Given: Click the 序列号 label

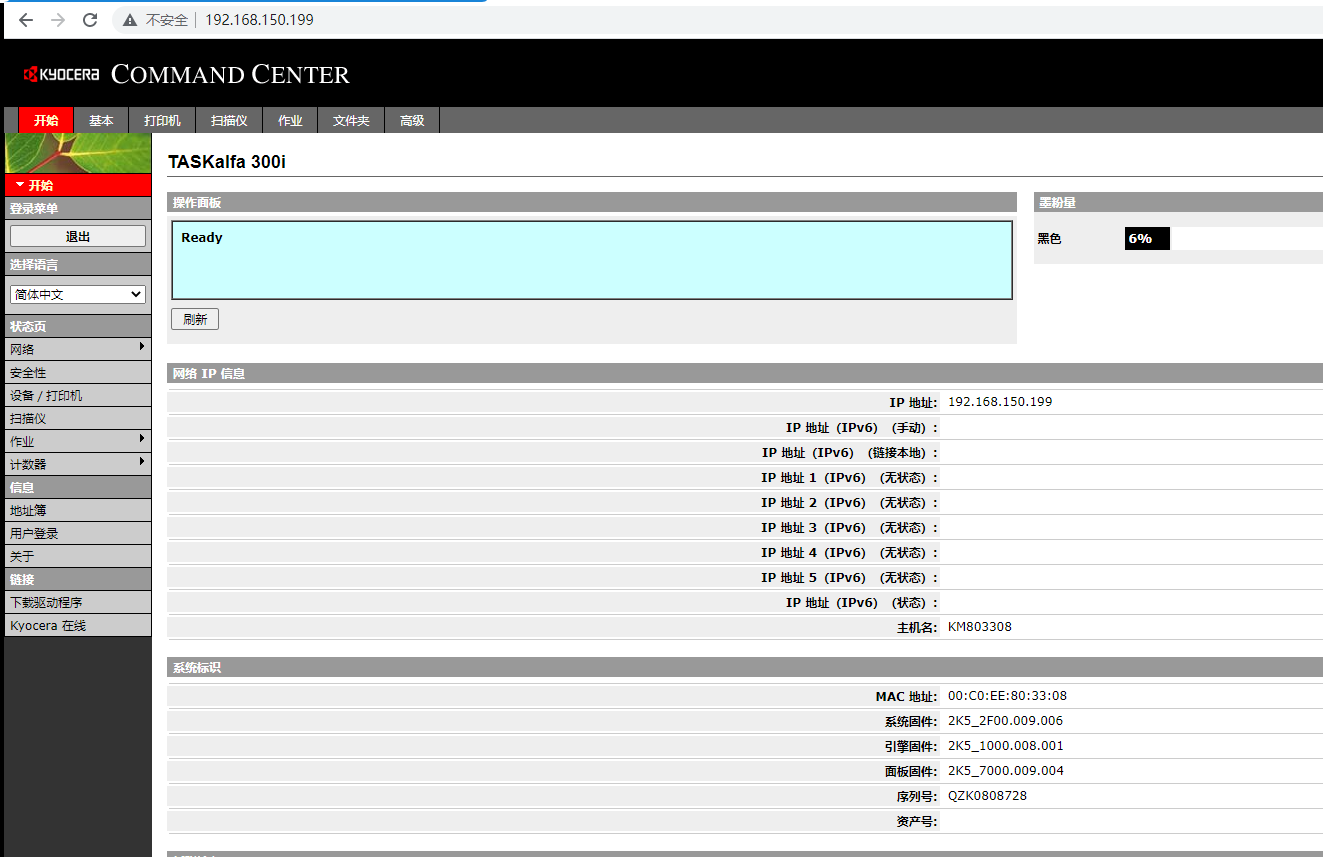Looking at the screenshot, I should [918, 797].
